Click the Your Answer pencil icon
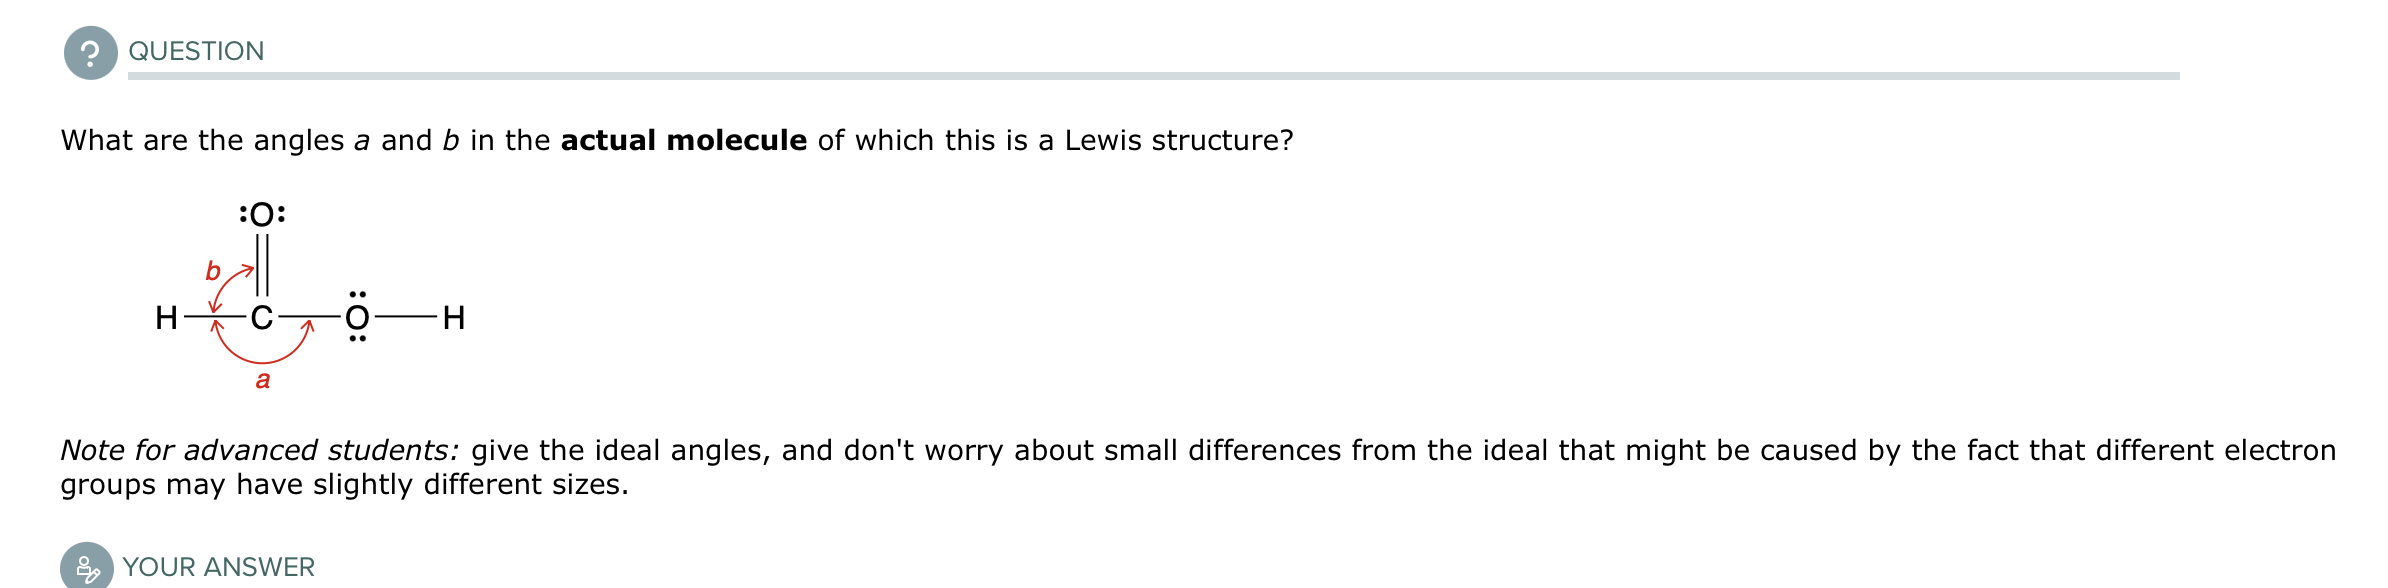Image resolution: width=2388 pixels, height=588 pixels. 87,567
